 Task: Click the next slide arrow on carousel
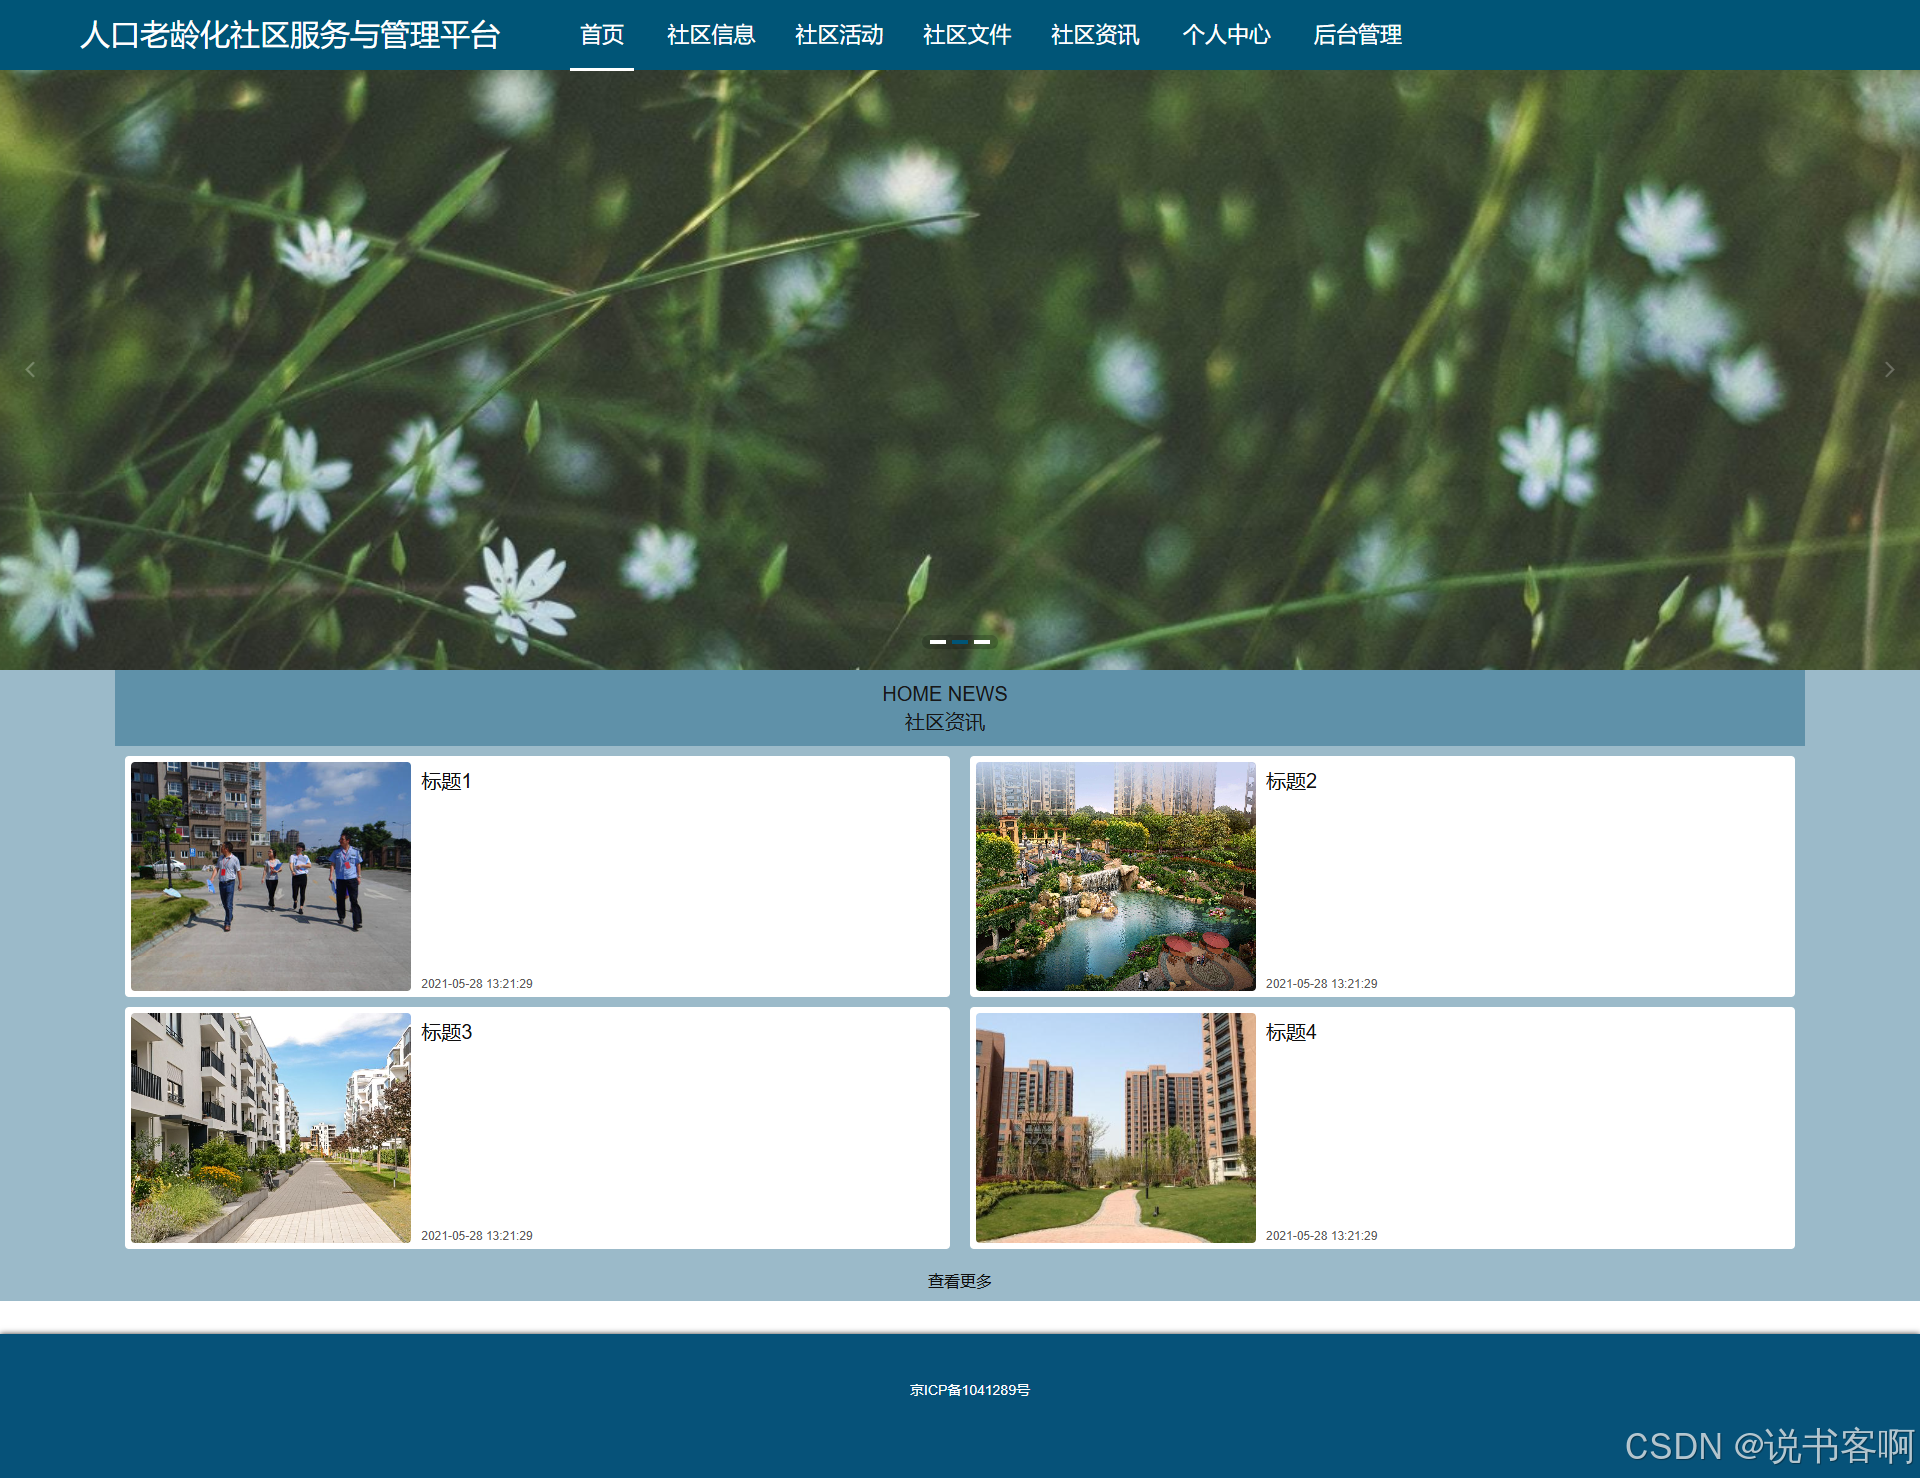1889,370
